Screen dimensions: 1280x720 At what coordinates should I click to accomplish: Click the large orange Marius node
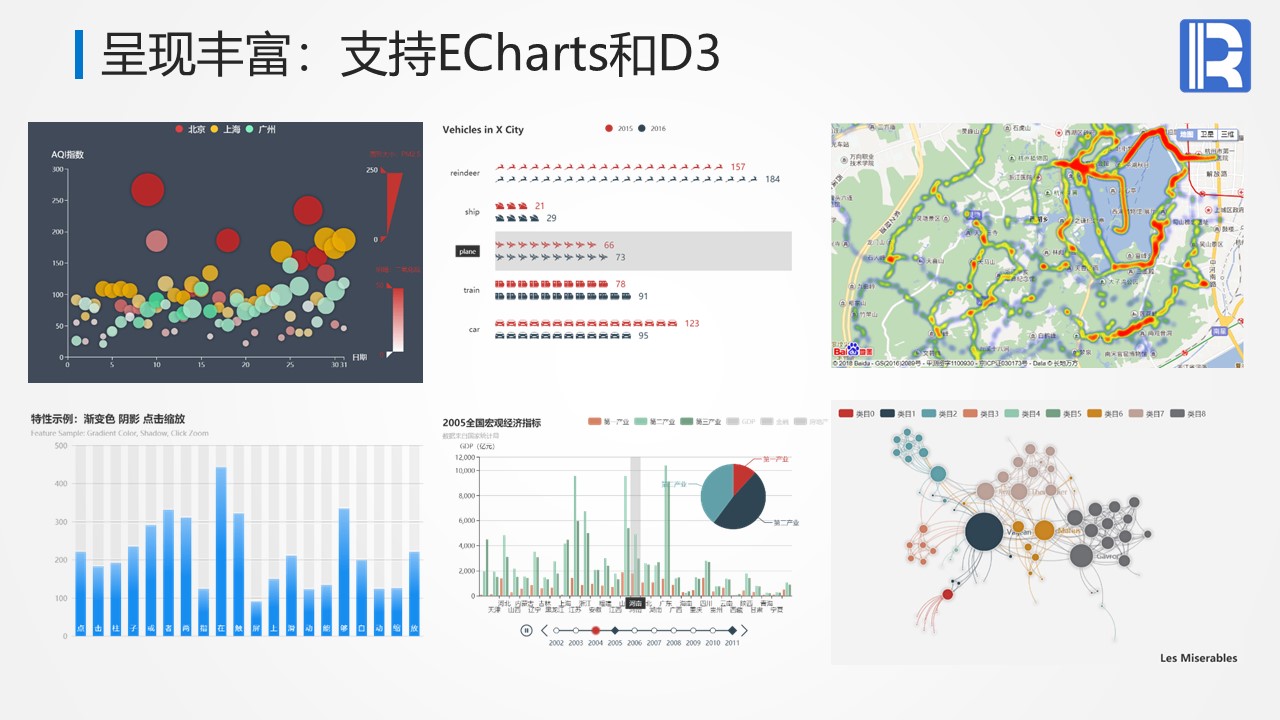click(1044, 530)
